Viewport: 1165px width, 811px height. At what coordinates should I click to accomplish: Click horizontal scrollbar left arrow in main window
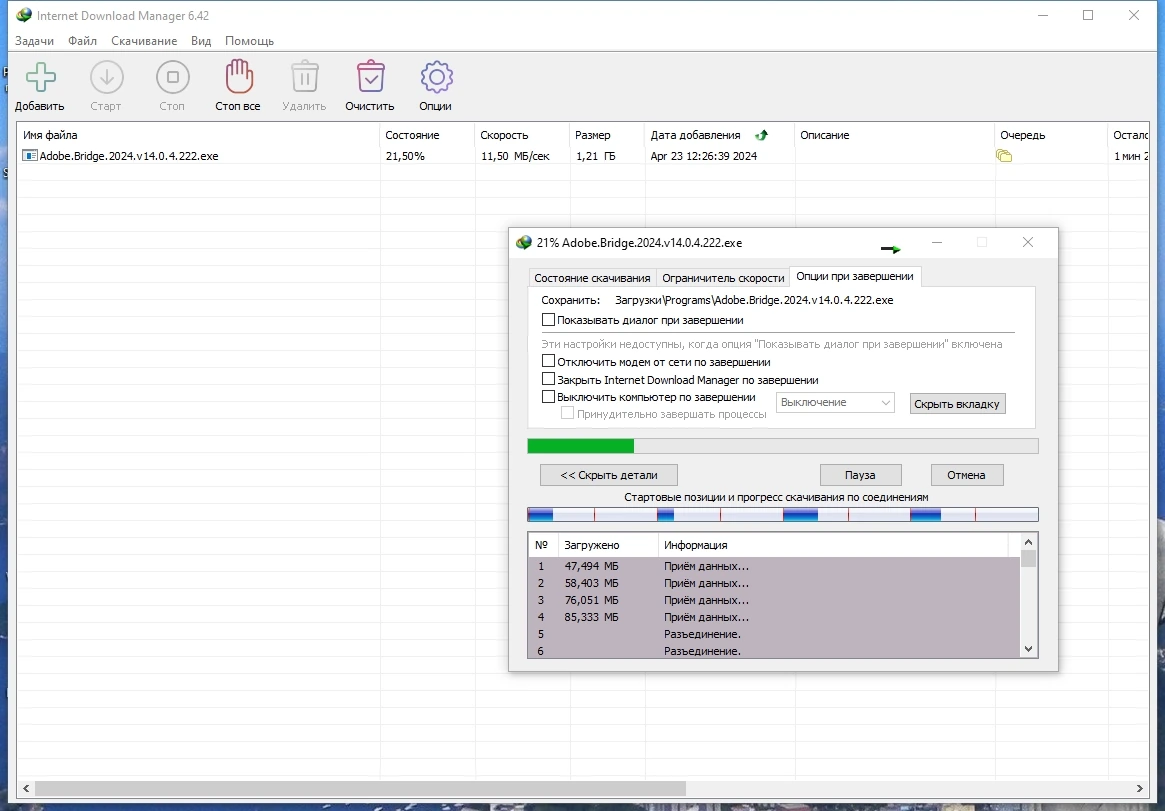click(27, 788)
